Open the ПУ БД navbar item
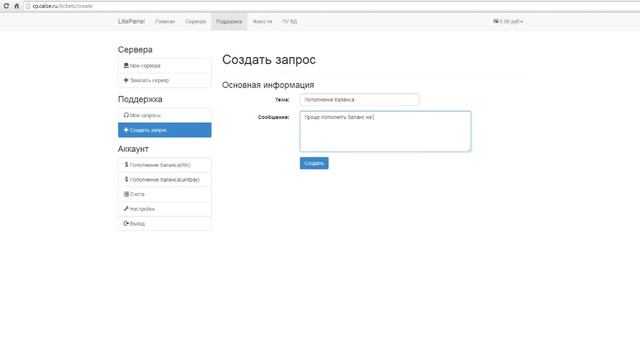 289,22
